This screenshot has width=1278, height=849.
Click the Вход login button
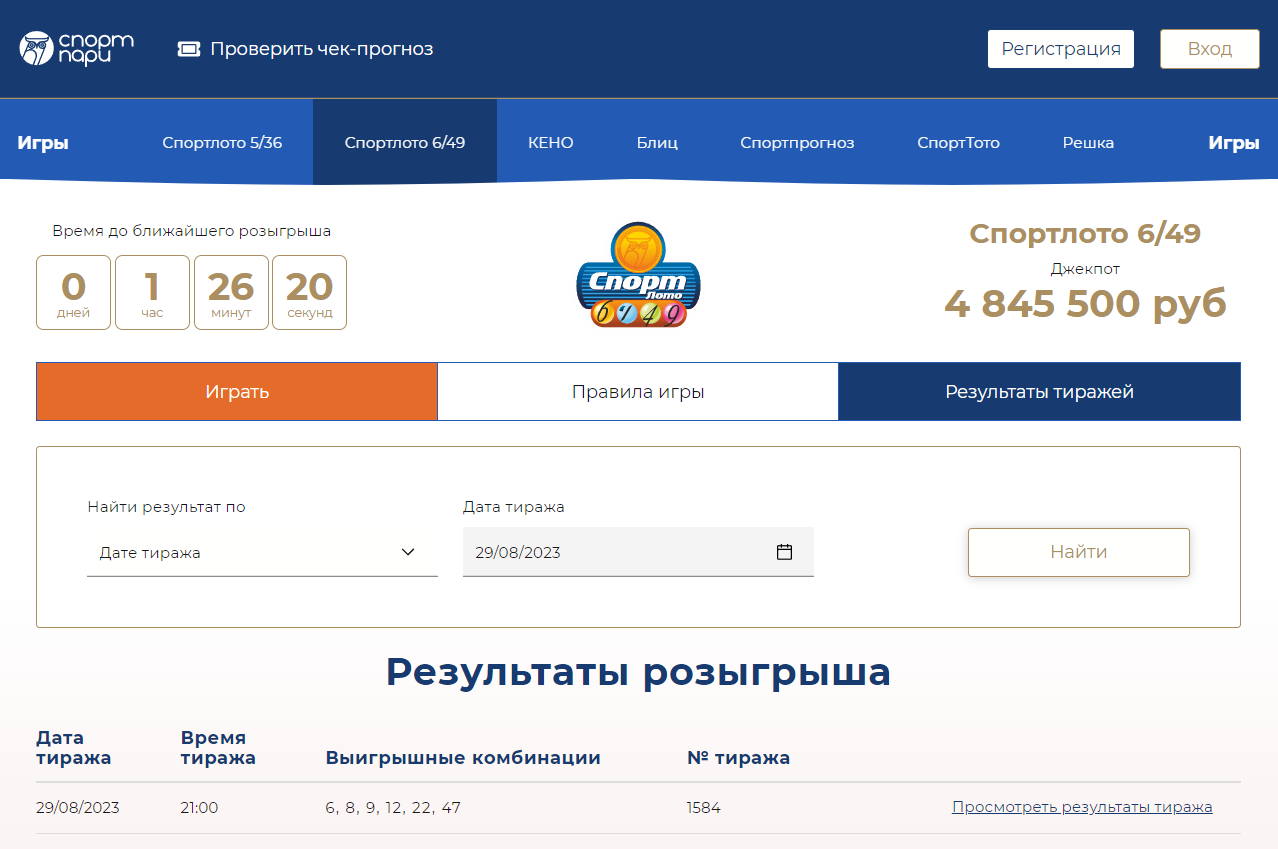1209,49
